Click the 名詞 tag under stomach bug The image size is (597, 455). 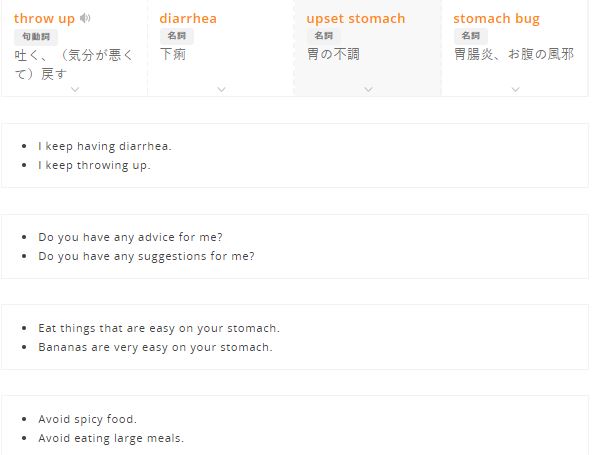(471, 36)
